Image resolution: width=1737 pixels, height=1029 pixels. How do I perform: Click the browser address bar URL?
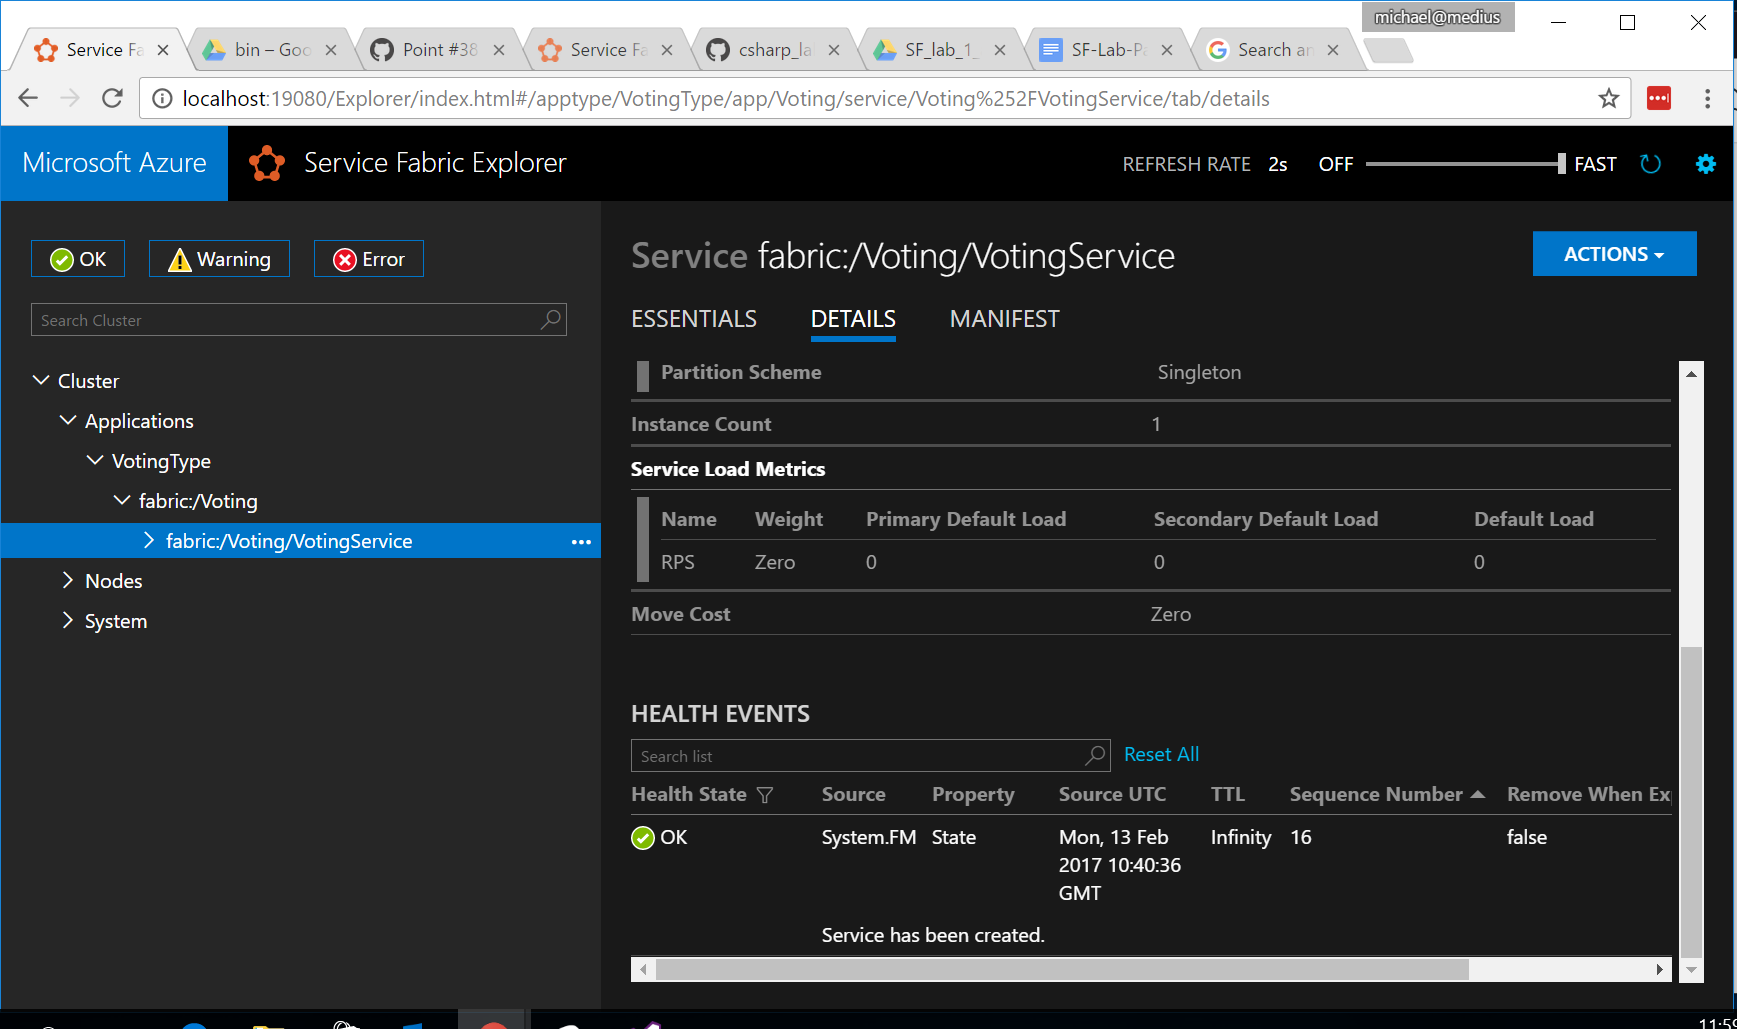[x=726, y=98]
